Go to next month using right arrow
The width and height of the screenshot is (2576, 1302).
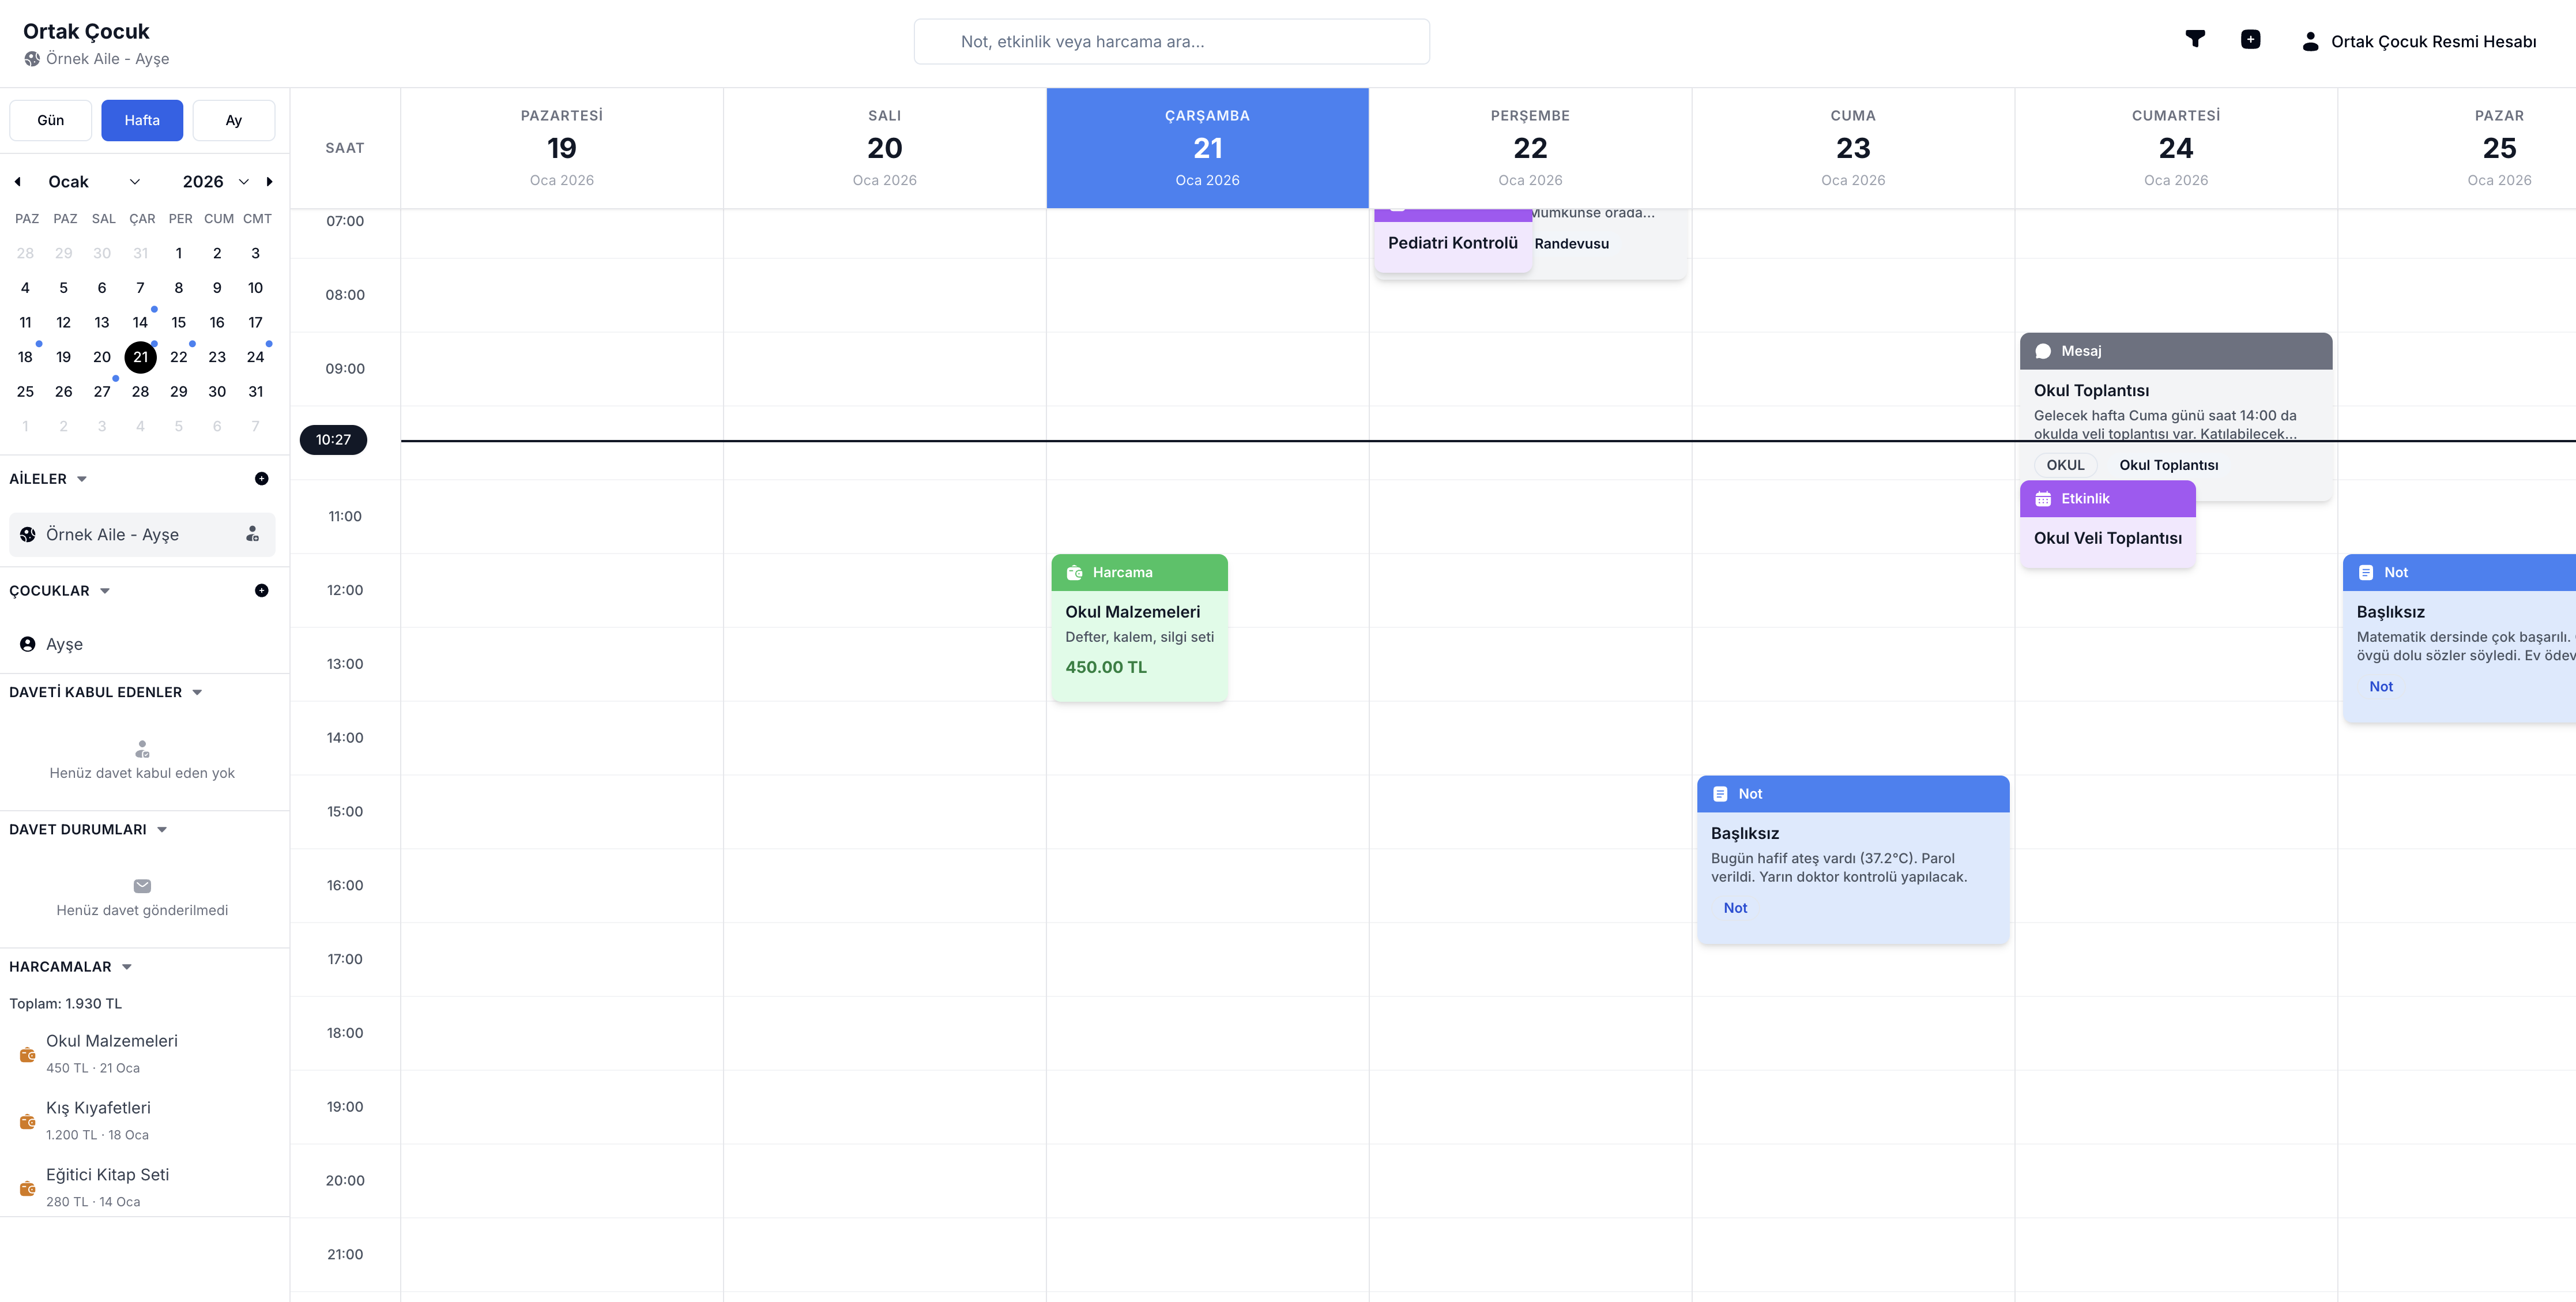click(269, 182)
